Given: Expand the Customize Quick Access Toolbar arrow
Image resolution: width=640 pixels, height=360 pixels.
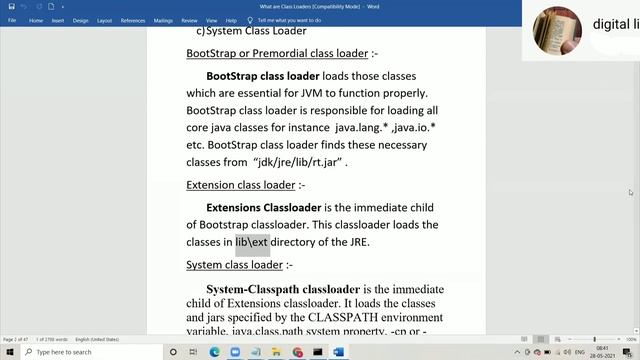Looking at the screenshot, I should (x=62, y=7).
